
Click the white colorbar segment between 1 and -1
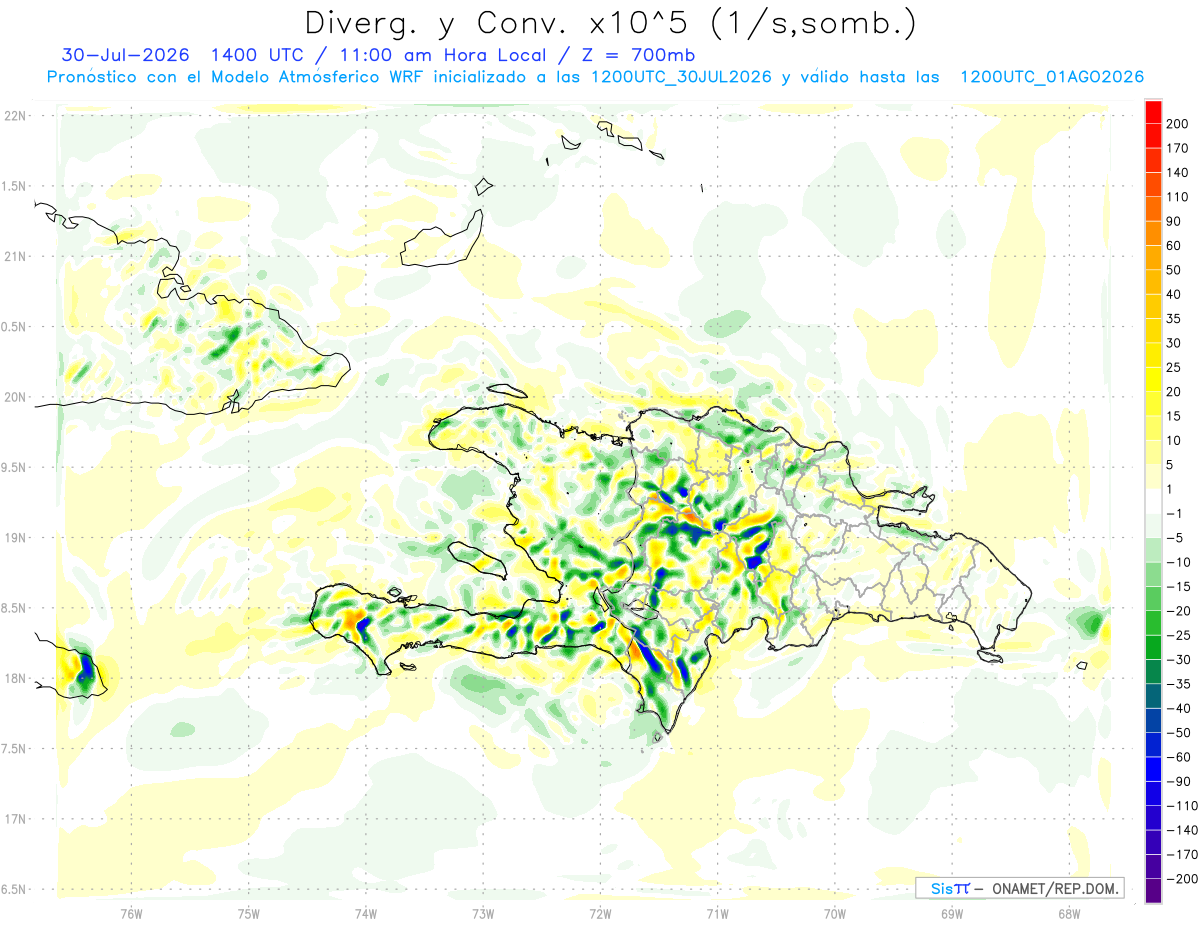pyautogui.click(x=1153, y=501)
